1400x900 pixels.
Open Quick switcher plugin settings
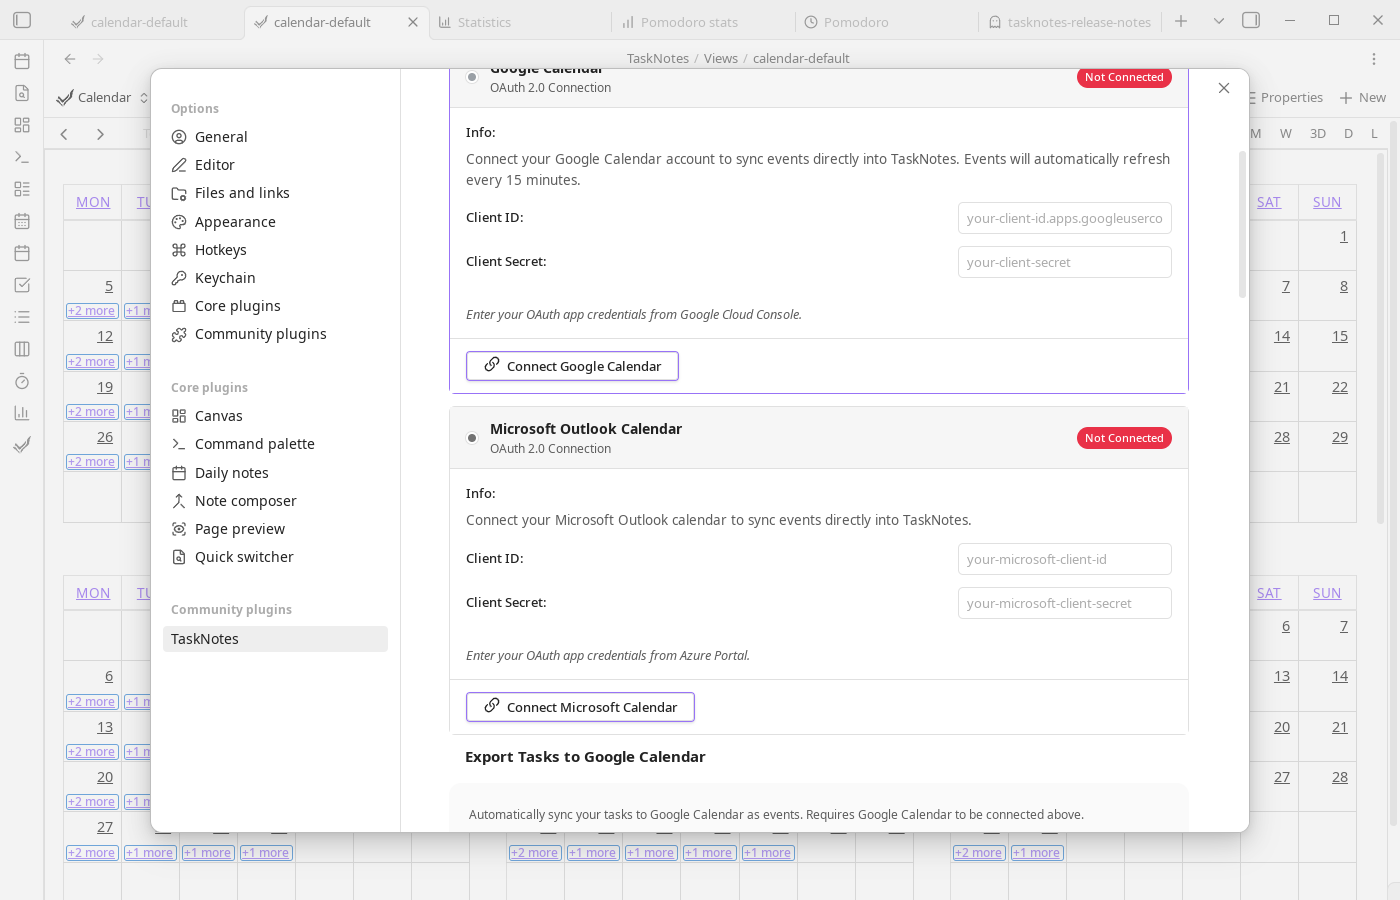tap(275, 557)
